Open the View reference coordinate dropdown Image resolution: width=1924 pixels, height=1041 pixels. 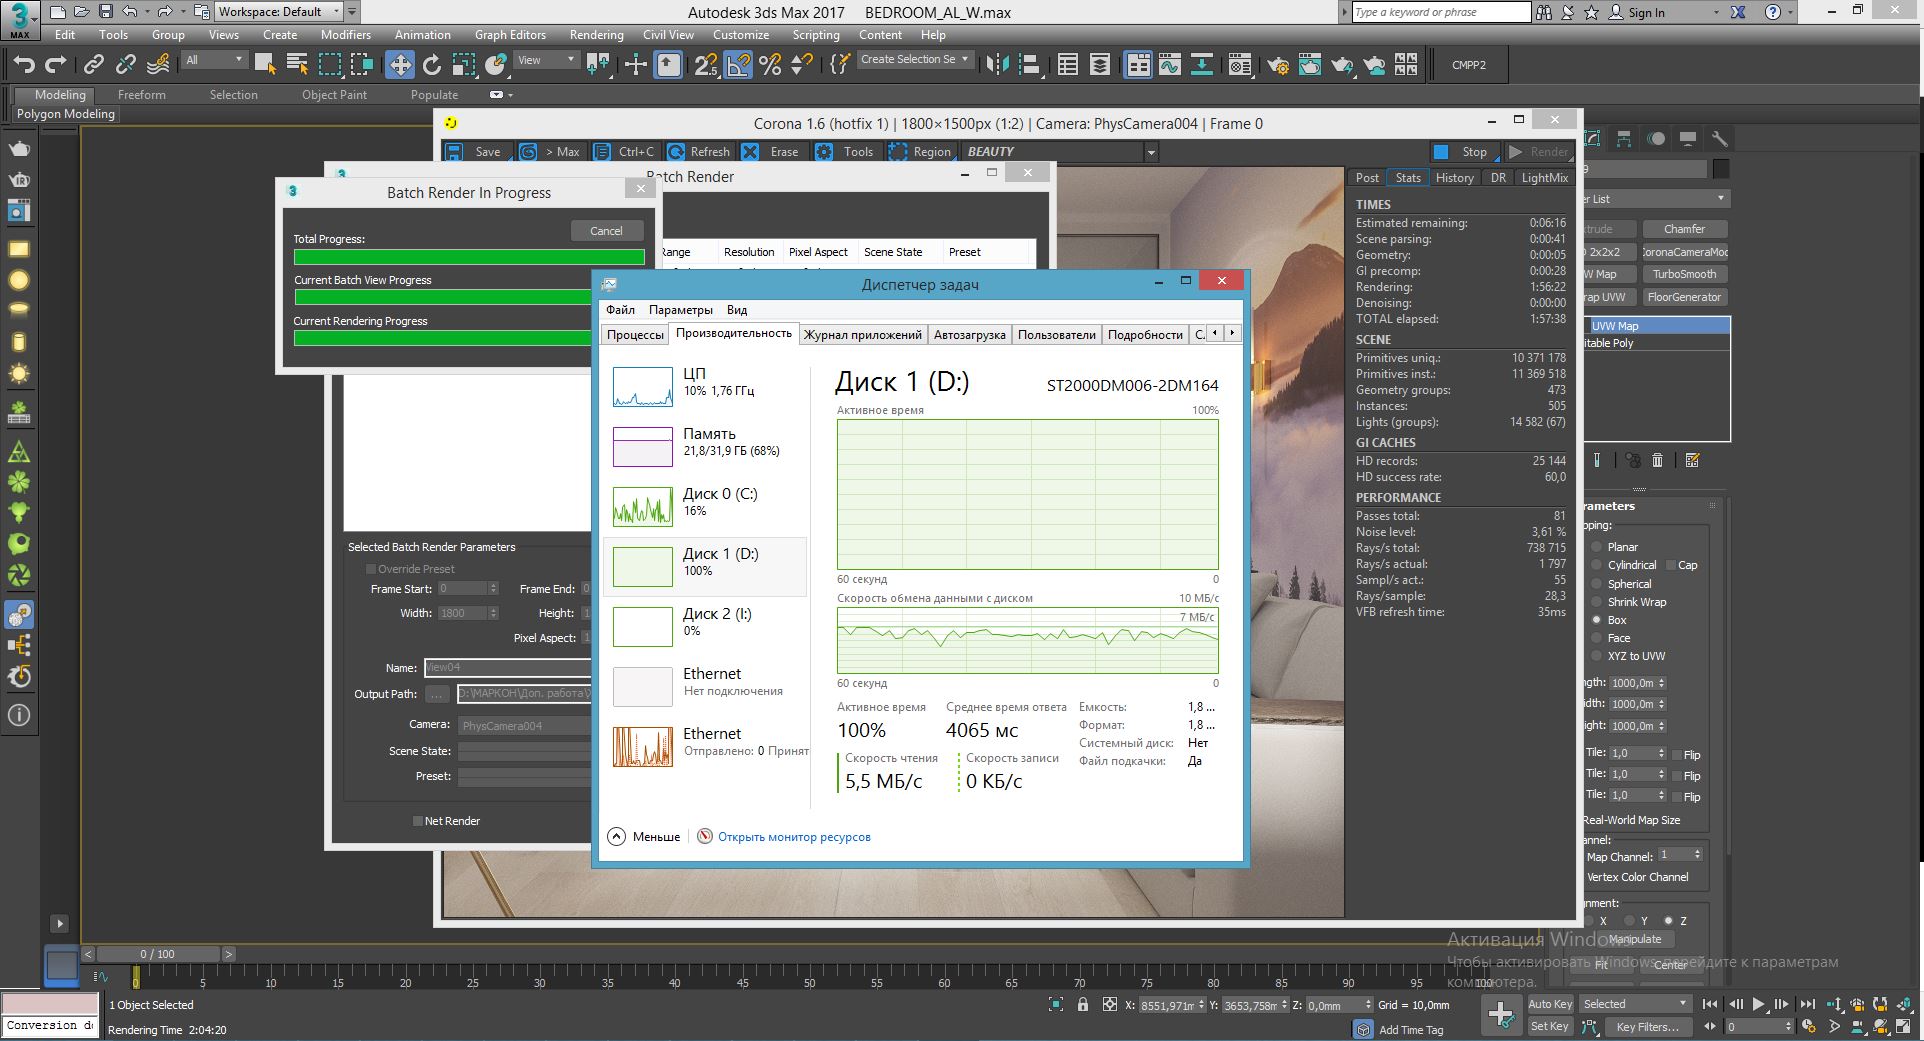(x=546, y=60)
